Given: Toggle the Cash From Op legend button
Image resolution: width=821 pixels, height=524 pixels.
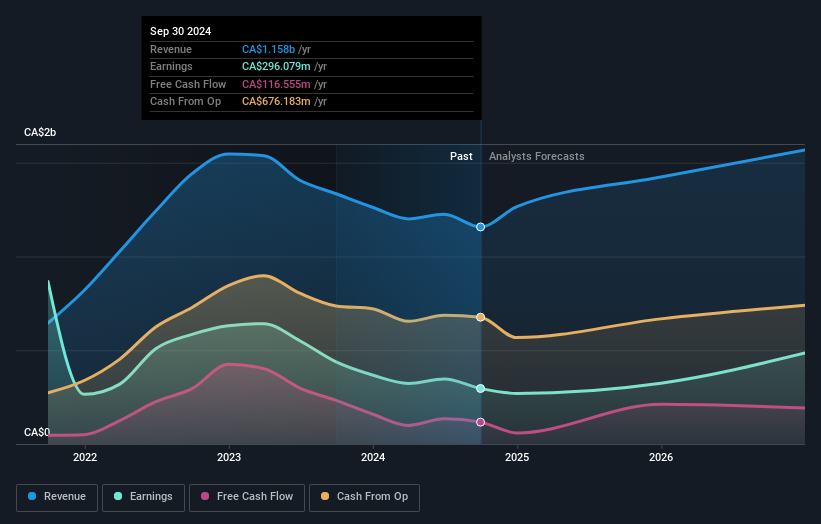Looking at the screenshot, I should [364, 497].
